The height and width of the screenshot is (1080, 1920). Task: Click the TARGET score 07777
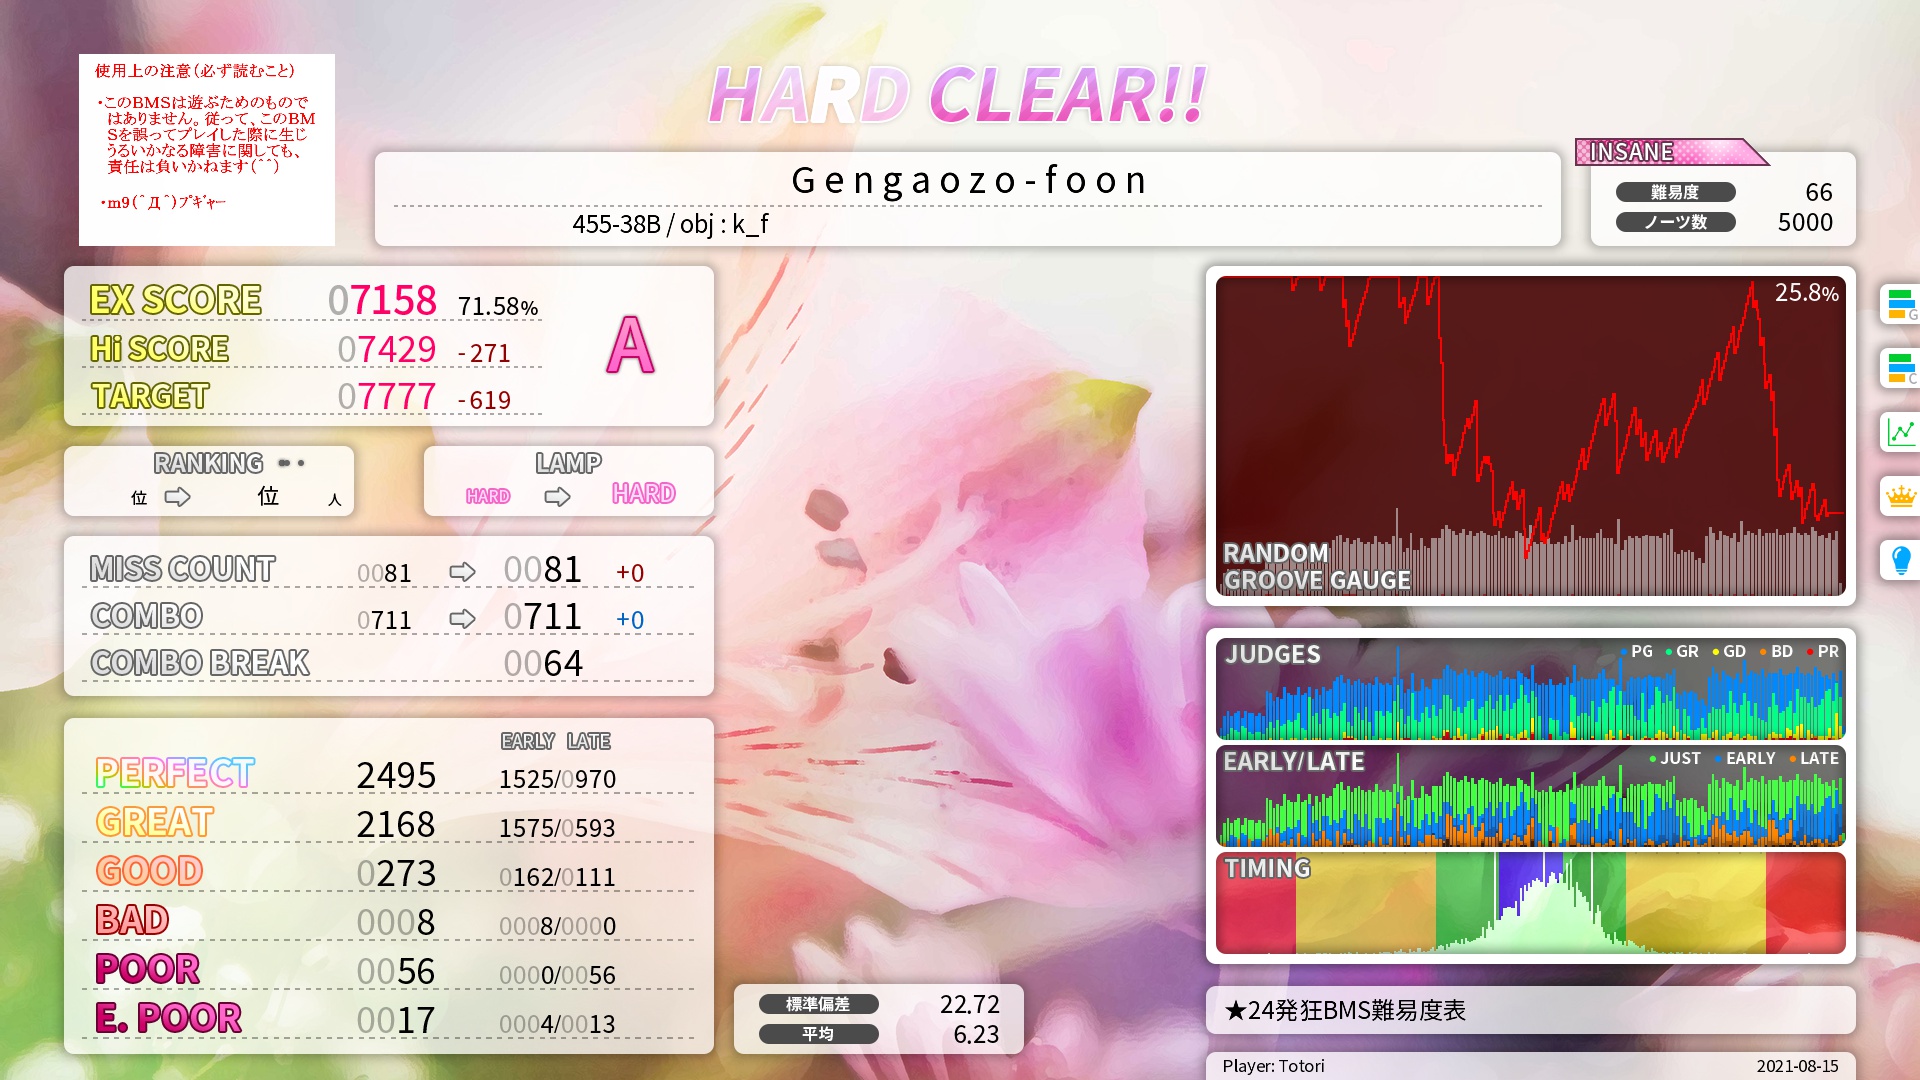386,397
